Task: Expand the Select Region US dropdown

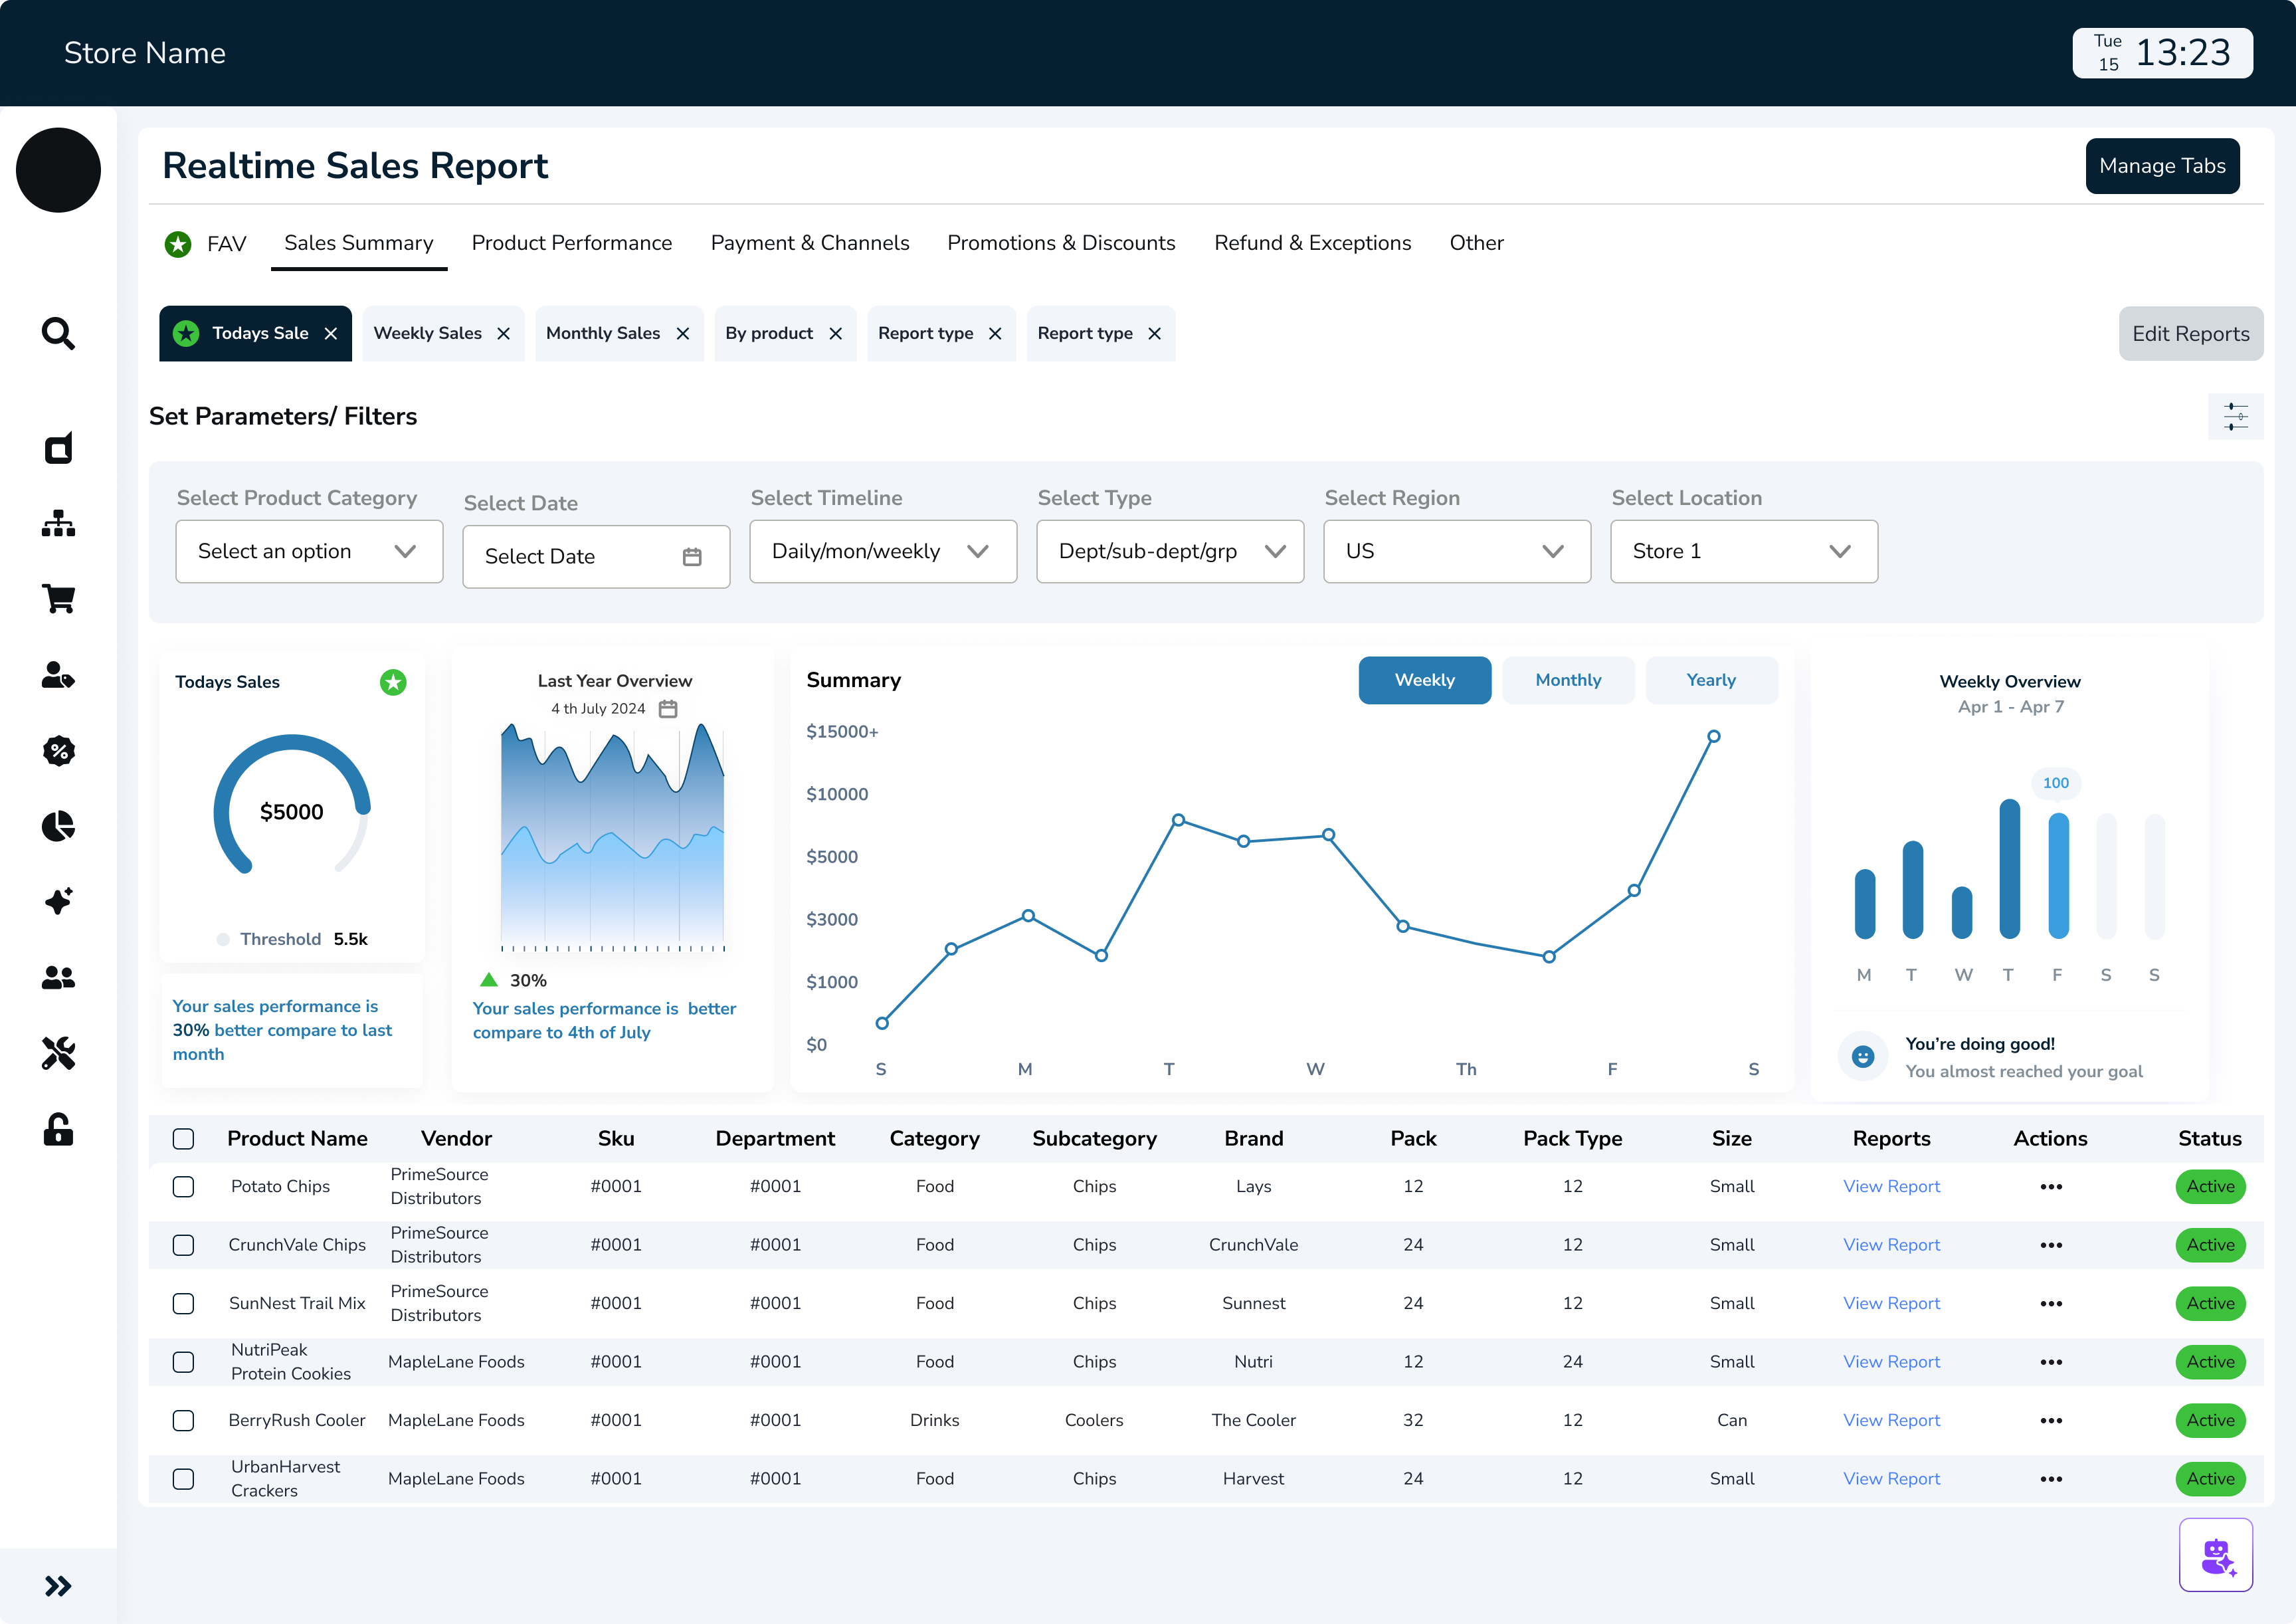Action: click(x=1456, y=552)
